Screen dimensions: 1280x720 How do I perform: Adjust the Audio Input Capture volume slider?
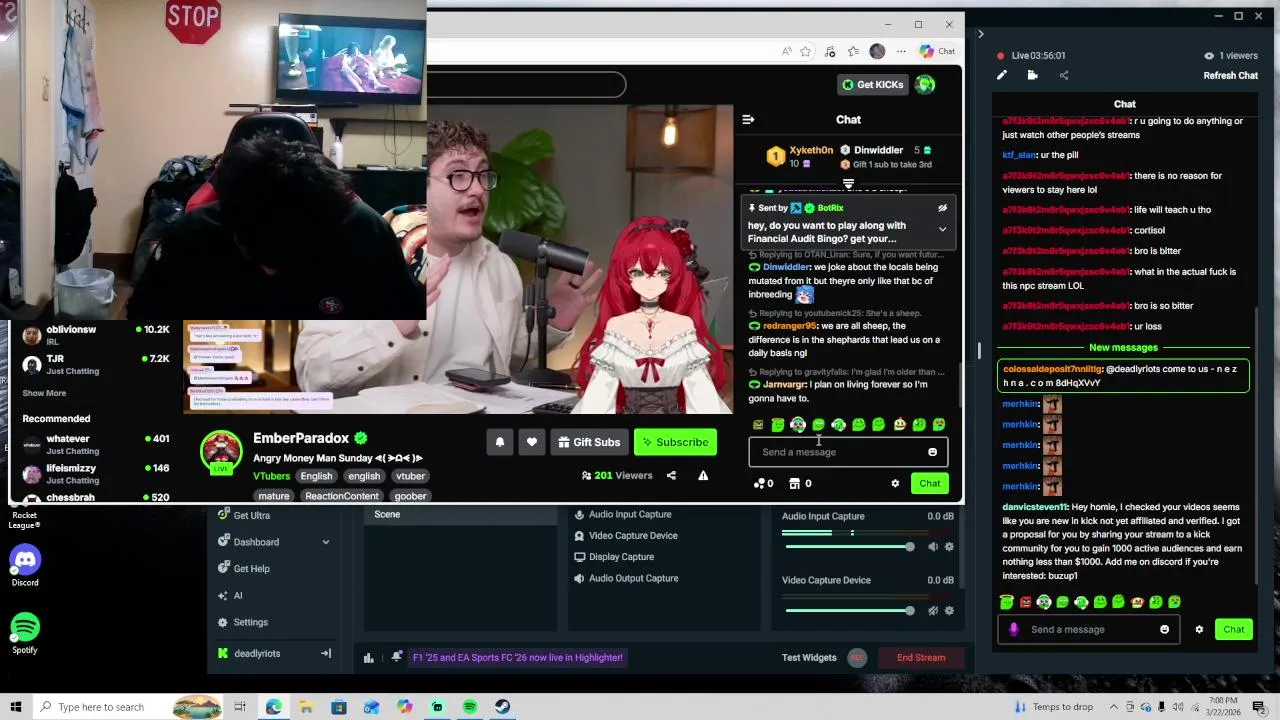point(848,547)
